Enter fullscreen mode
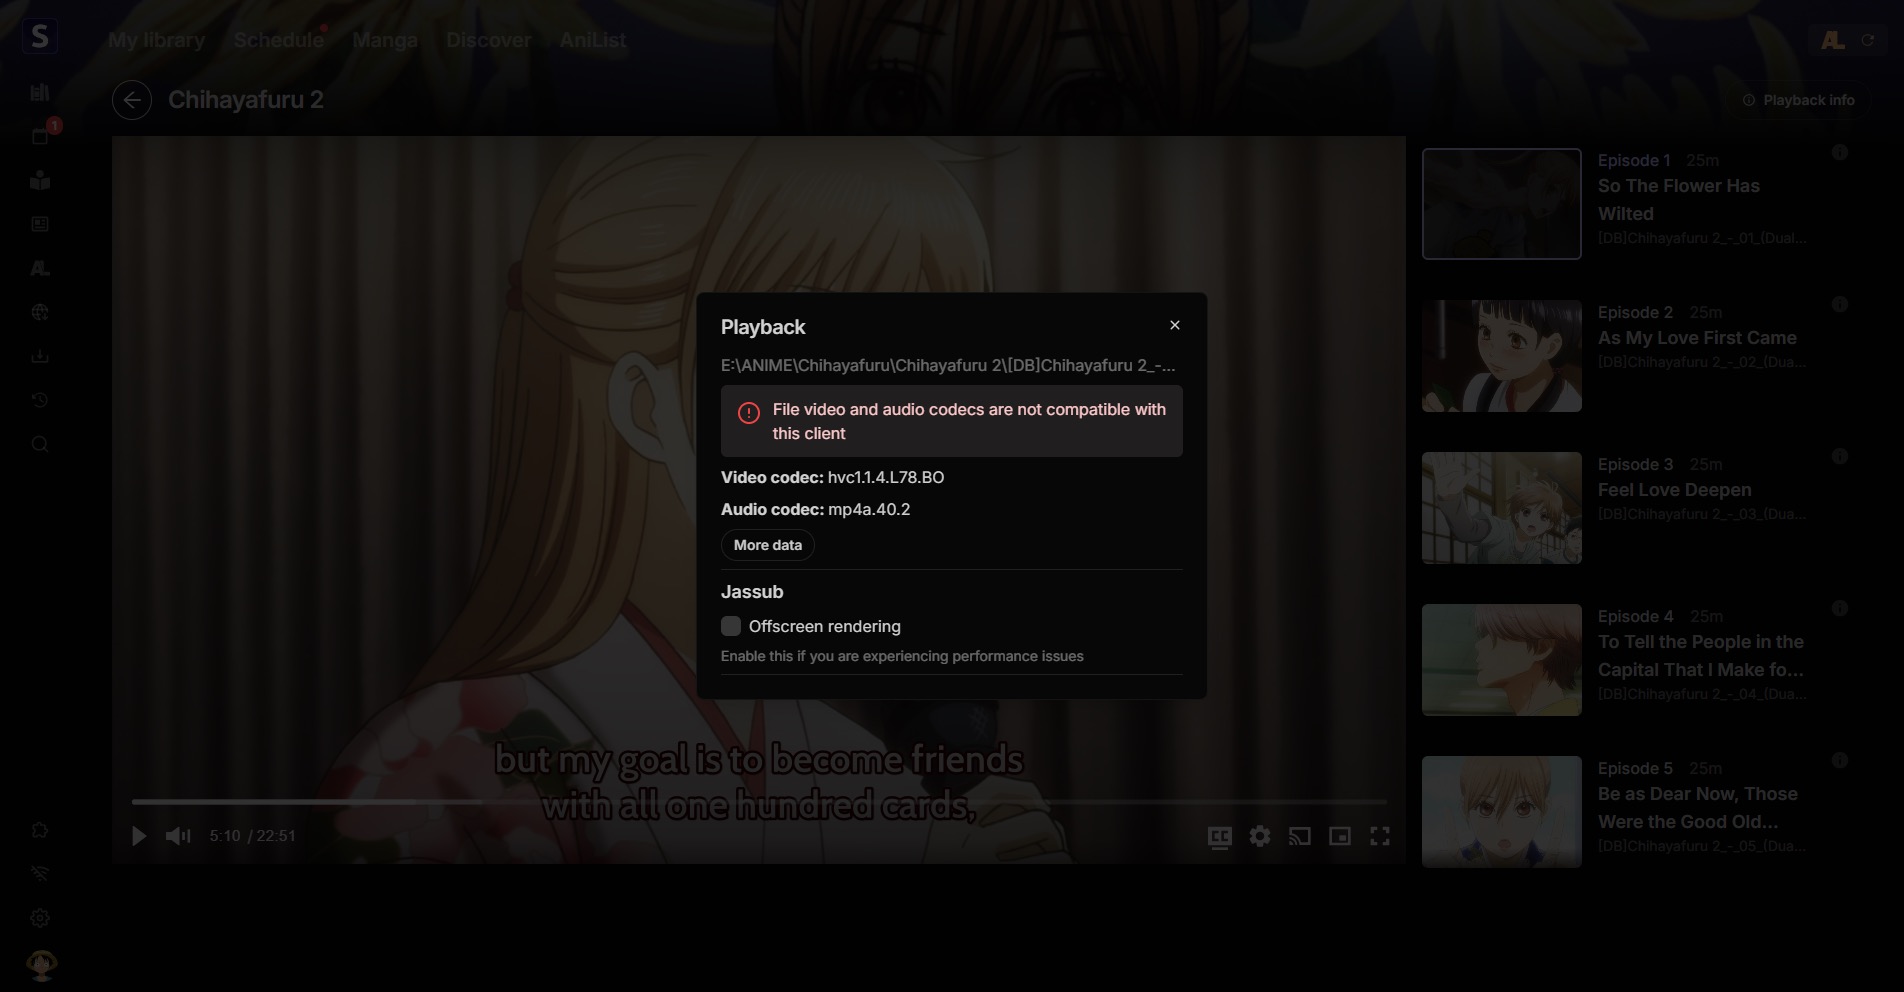 (1380, 836)
